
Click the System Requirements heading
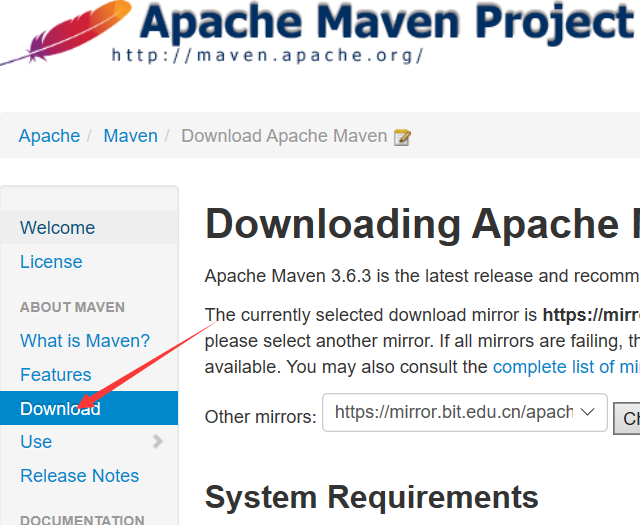[x=372, y=497]
